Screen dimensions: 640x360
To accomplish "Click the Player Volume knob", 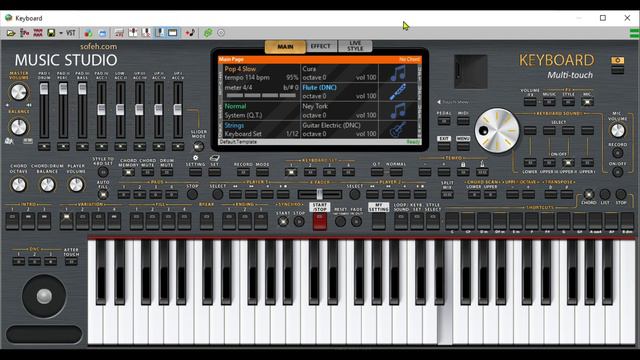I will click(76, 185).
